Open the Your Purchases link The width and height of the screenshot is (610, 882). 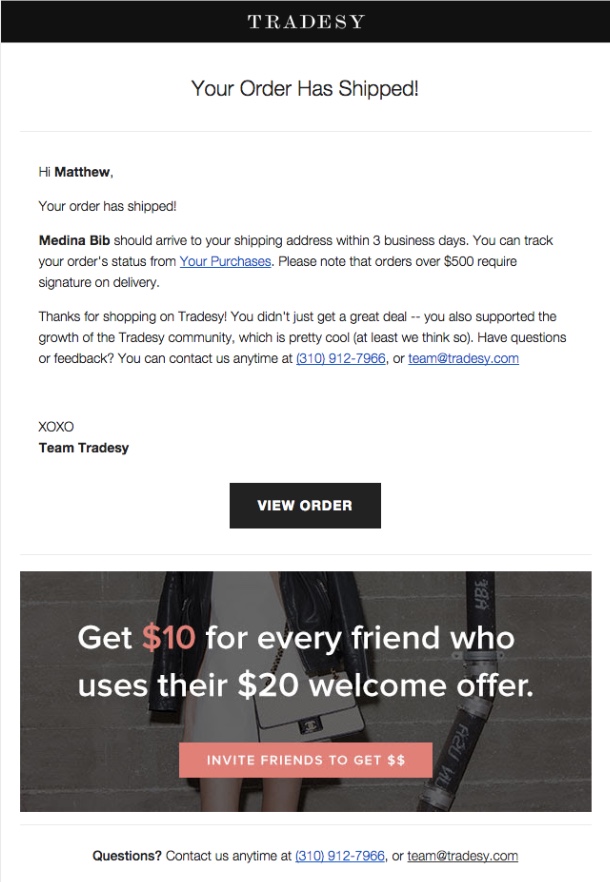(x=225, y=262)
